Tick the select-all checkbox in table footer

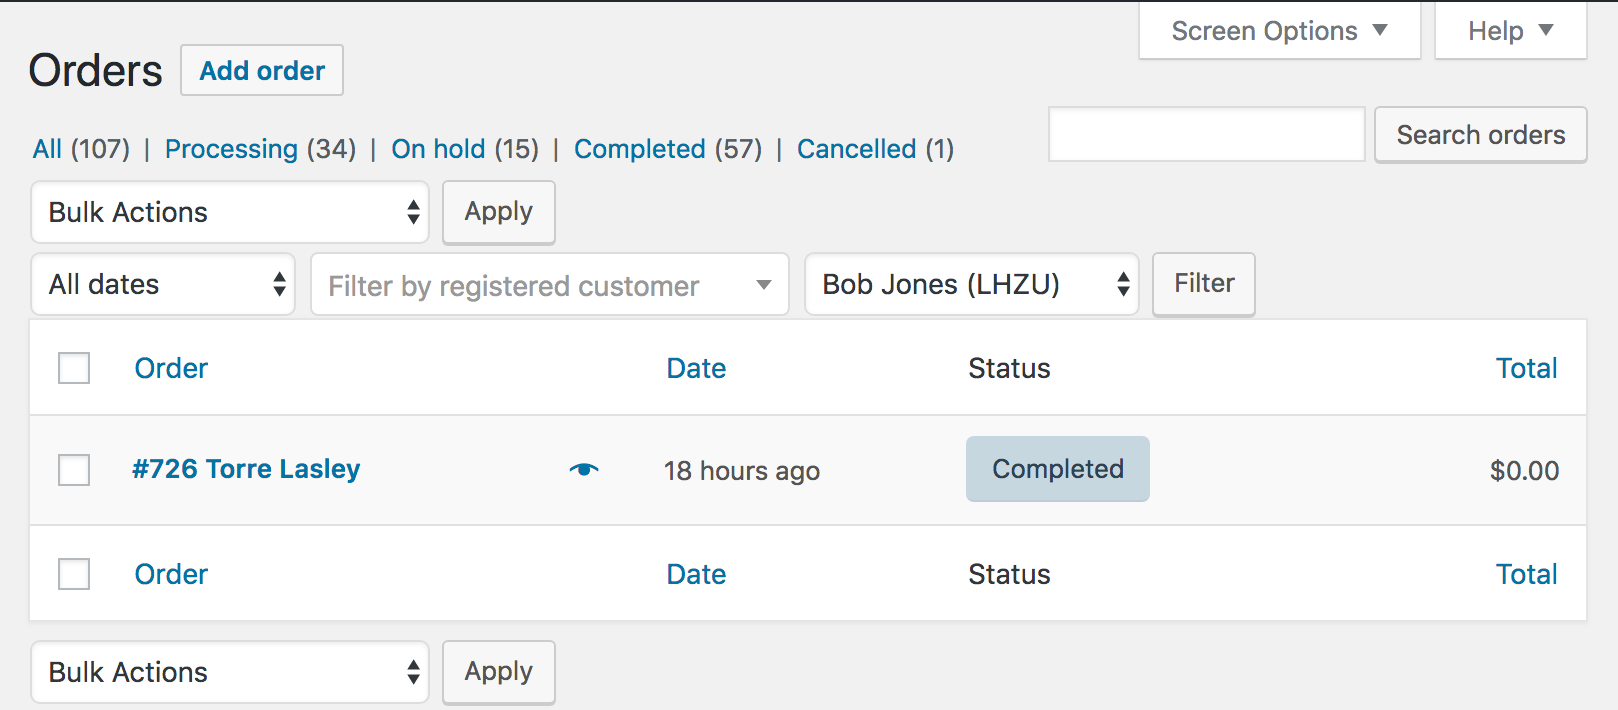click(74, 574)
